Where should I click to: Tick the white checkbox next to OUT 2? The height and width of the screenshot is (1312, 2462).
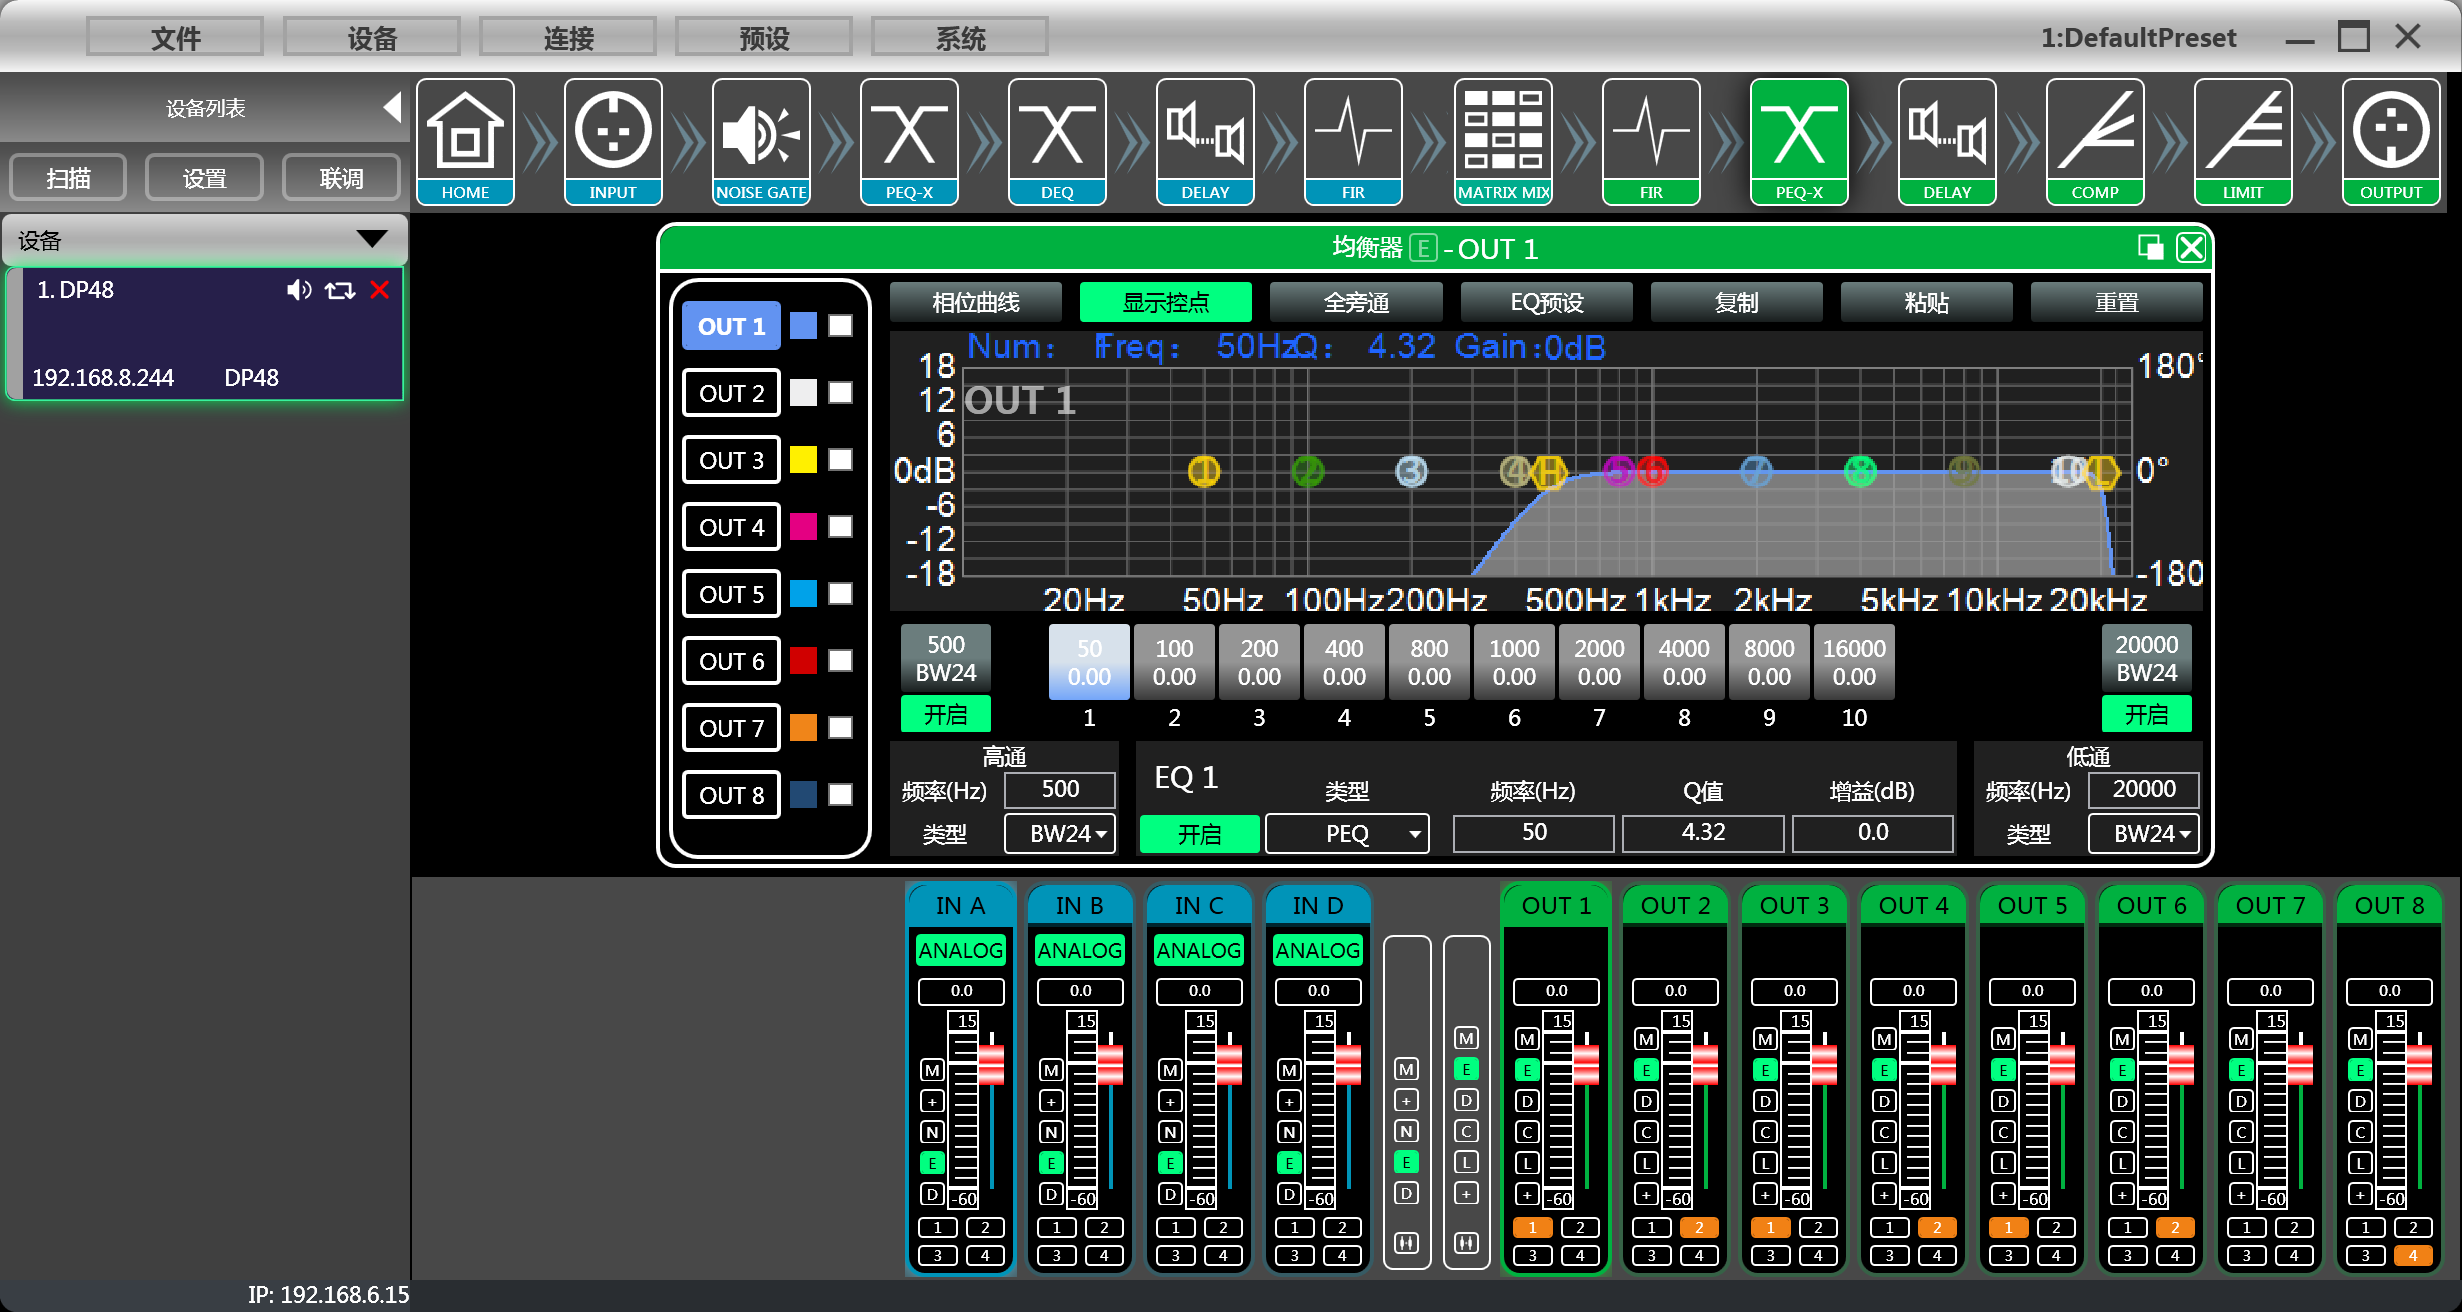point(841,393)
